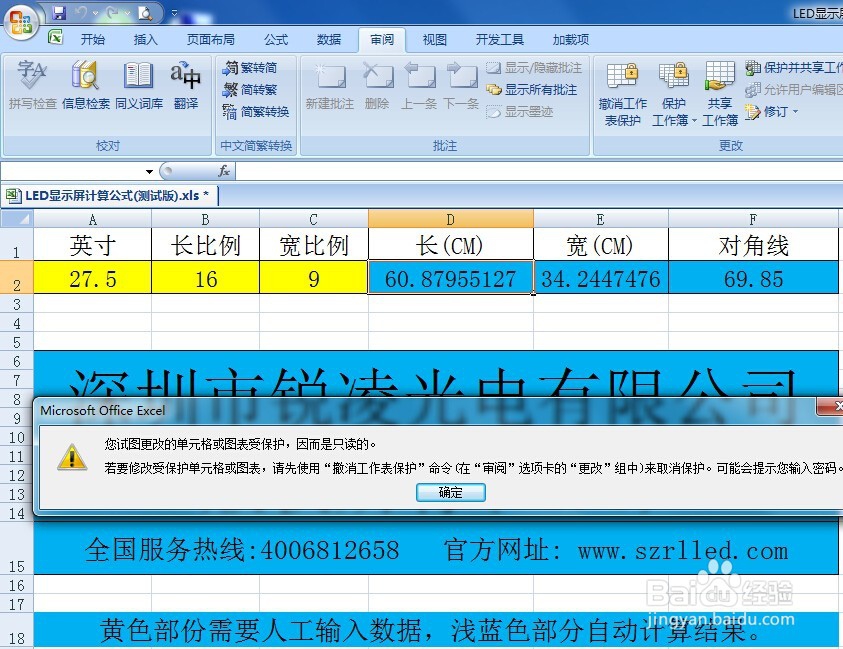
Task: Select cell showing 34.2447476
Action: point(601,277)
